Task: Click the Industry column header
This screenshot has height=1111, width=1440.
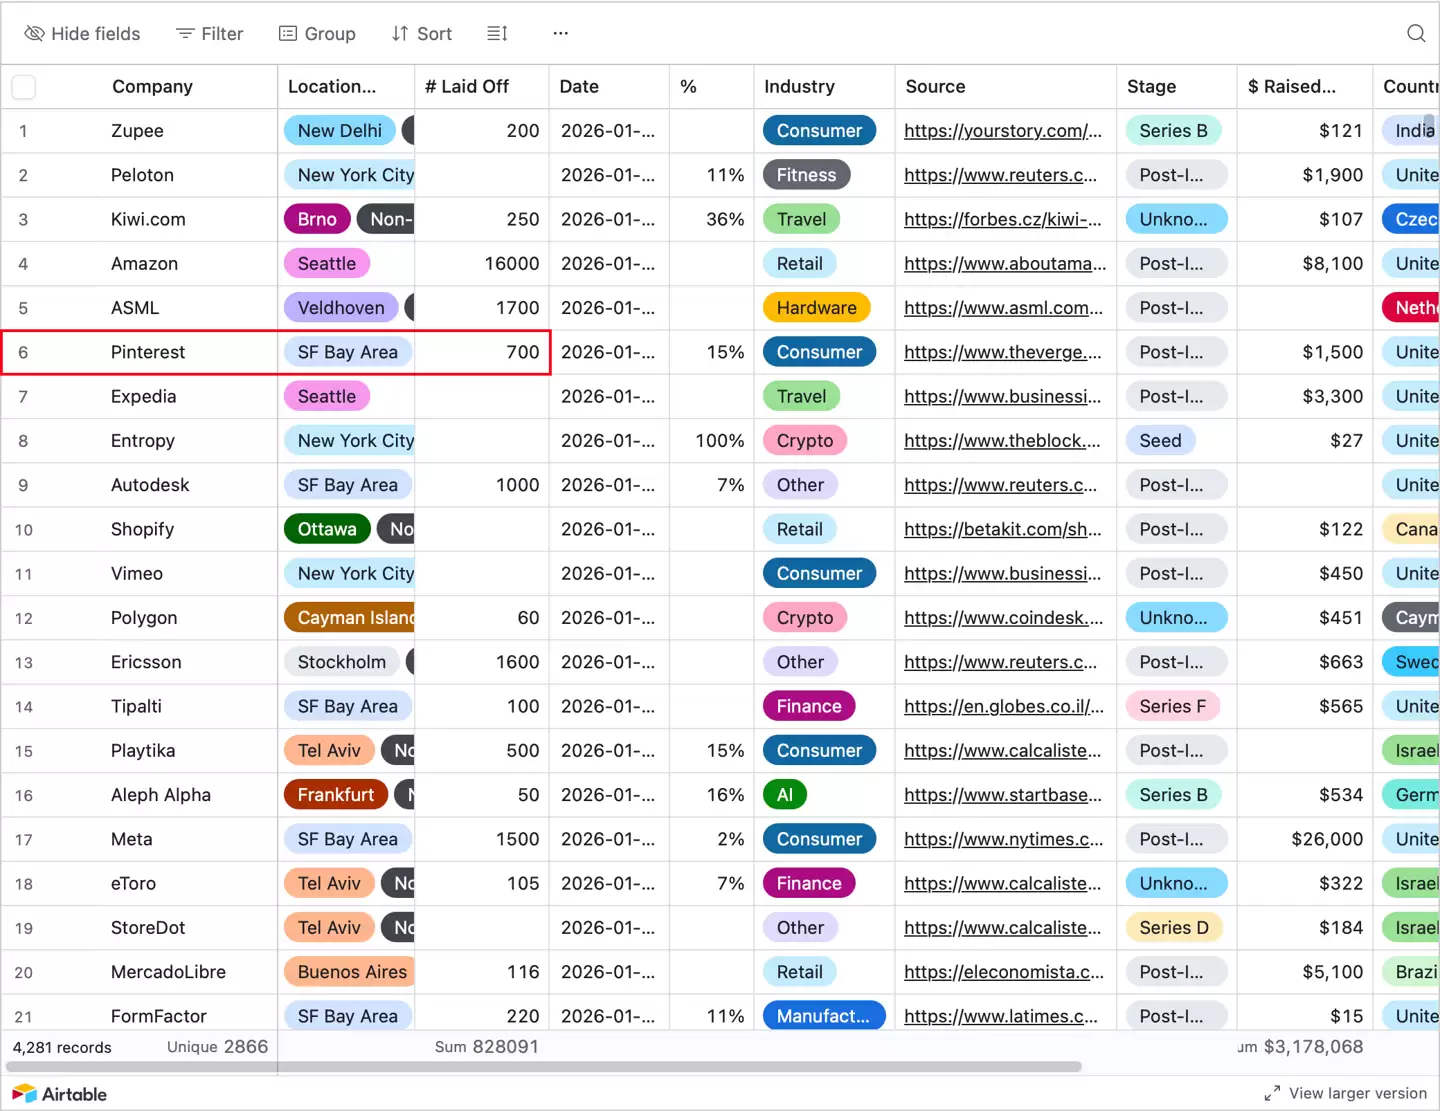Action: click(x=799, y=87)
